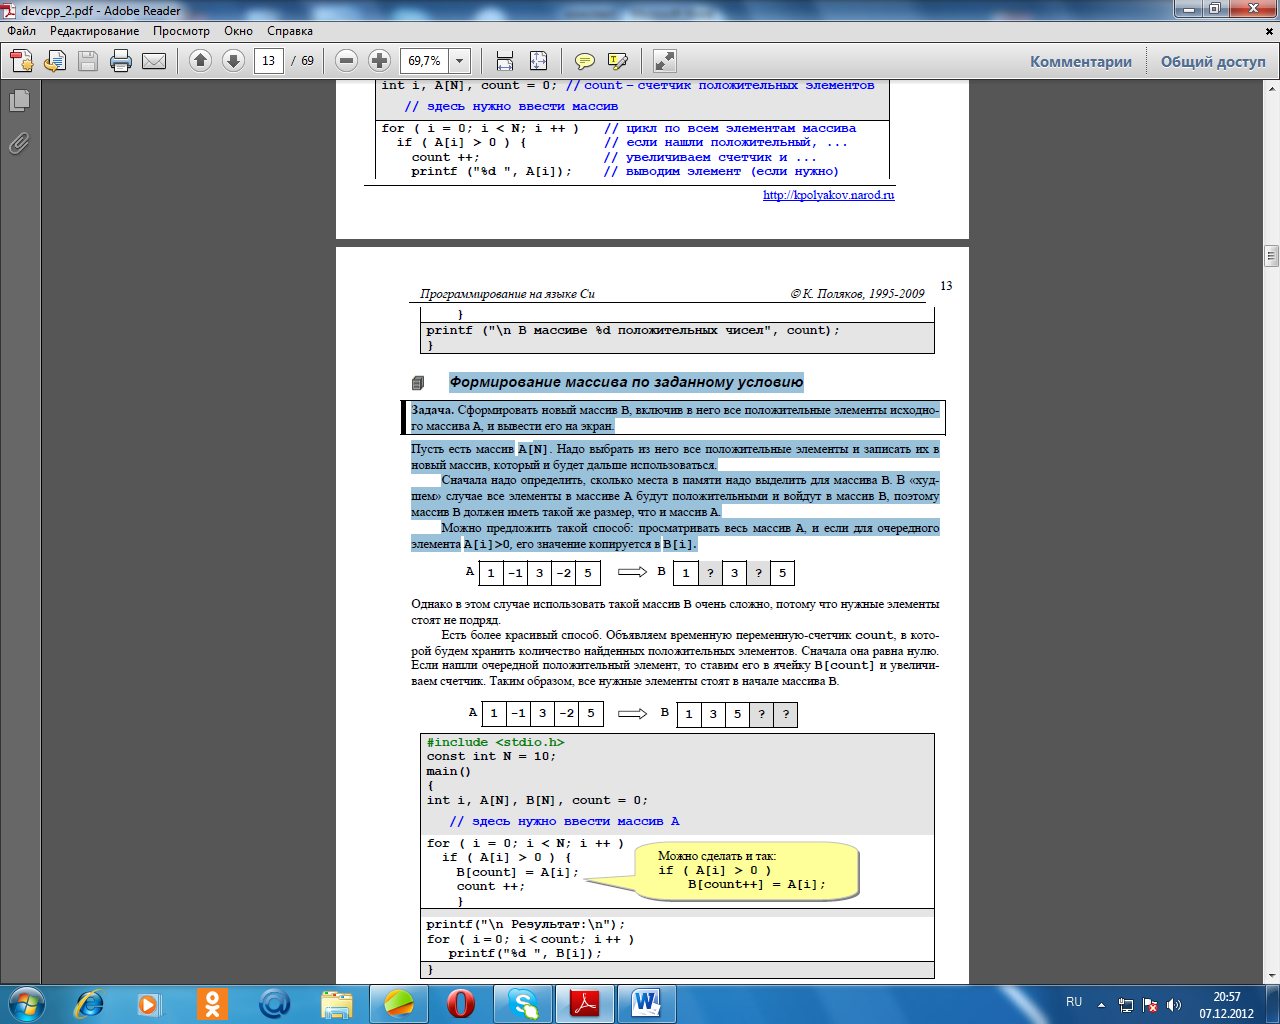Follow the http://kpolyakov.narod.ru link
This screenshot has width=1280, height=1024.
[x=829, y=195]
